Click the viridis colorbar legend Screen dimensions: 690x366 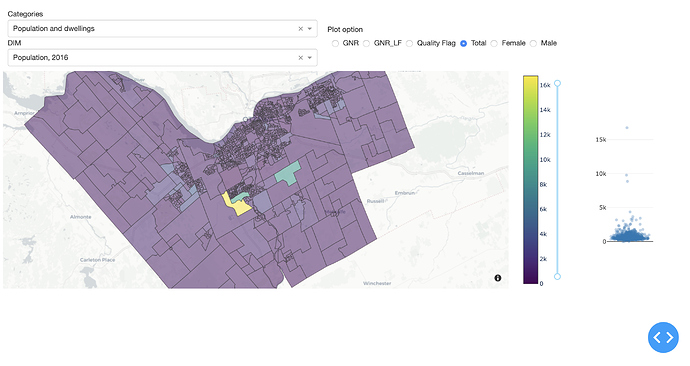click(531, 179)
